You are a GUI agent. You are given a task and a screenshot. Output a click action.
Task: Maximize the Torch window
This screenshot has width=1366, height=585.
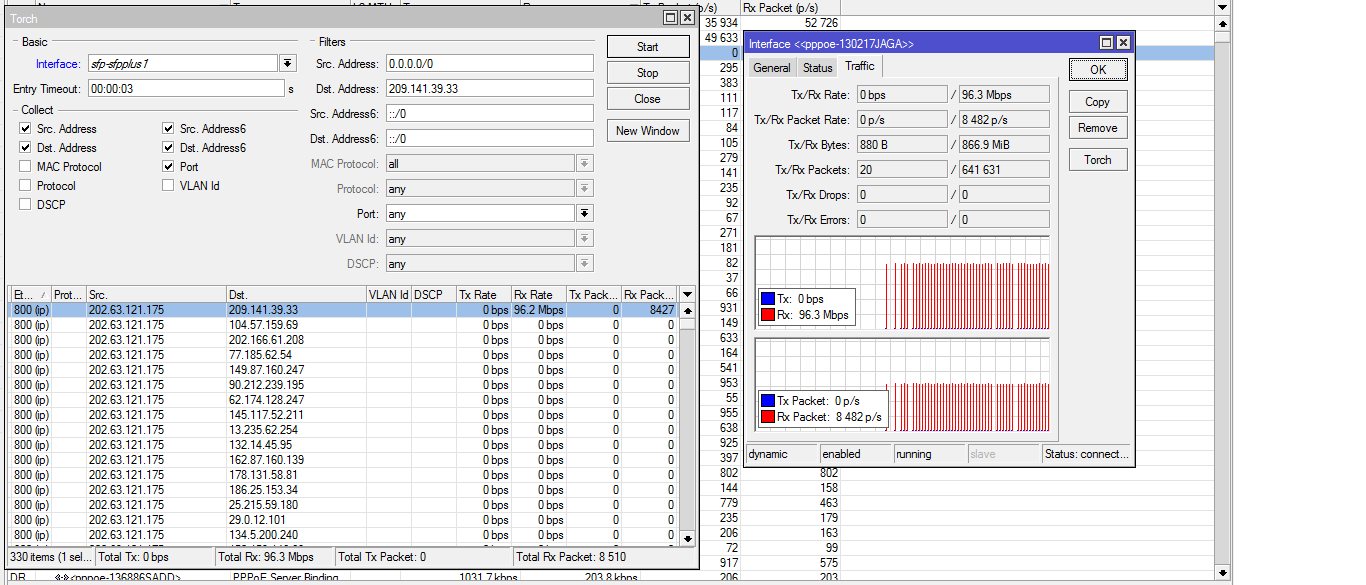click(670, 18)
